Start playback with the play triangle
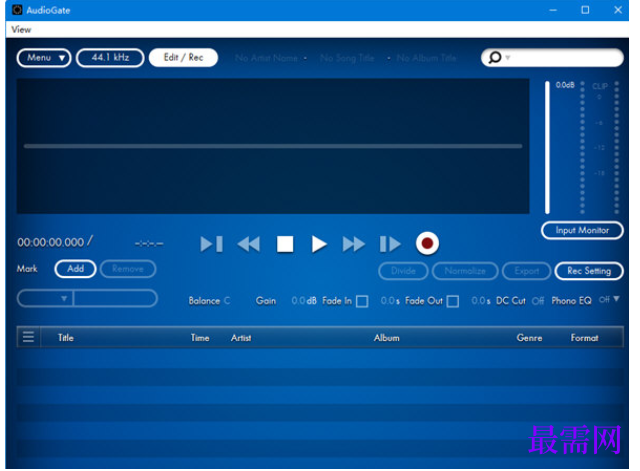Image resolution: width=640 pixels, height=471 pixels. click(319, 244)
